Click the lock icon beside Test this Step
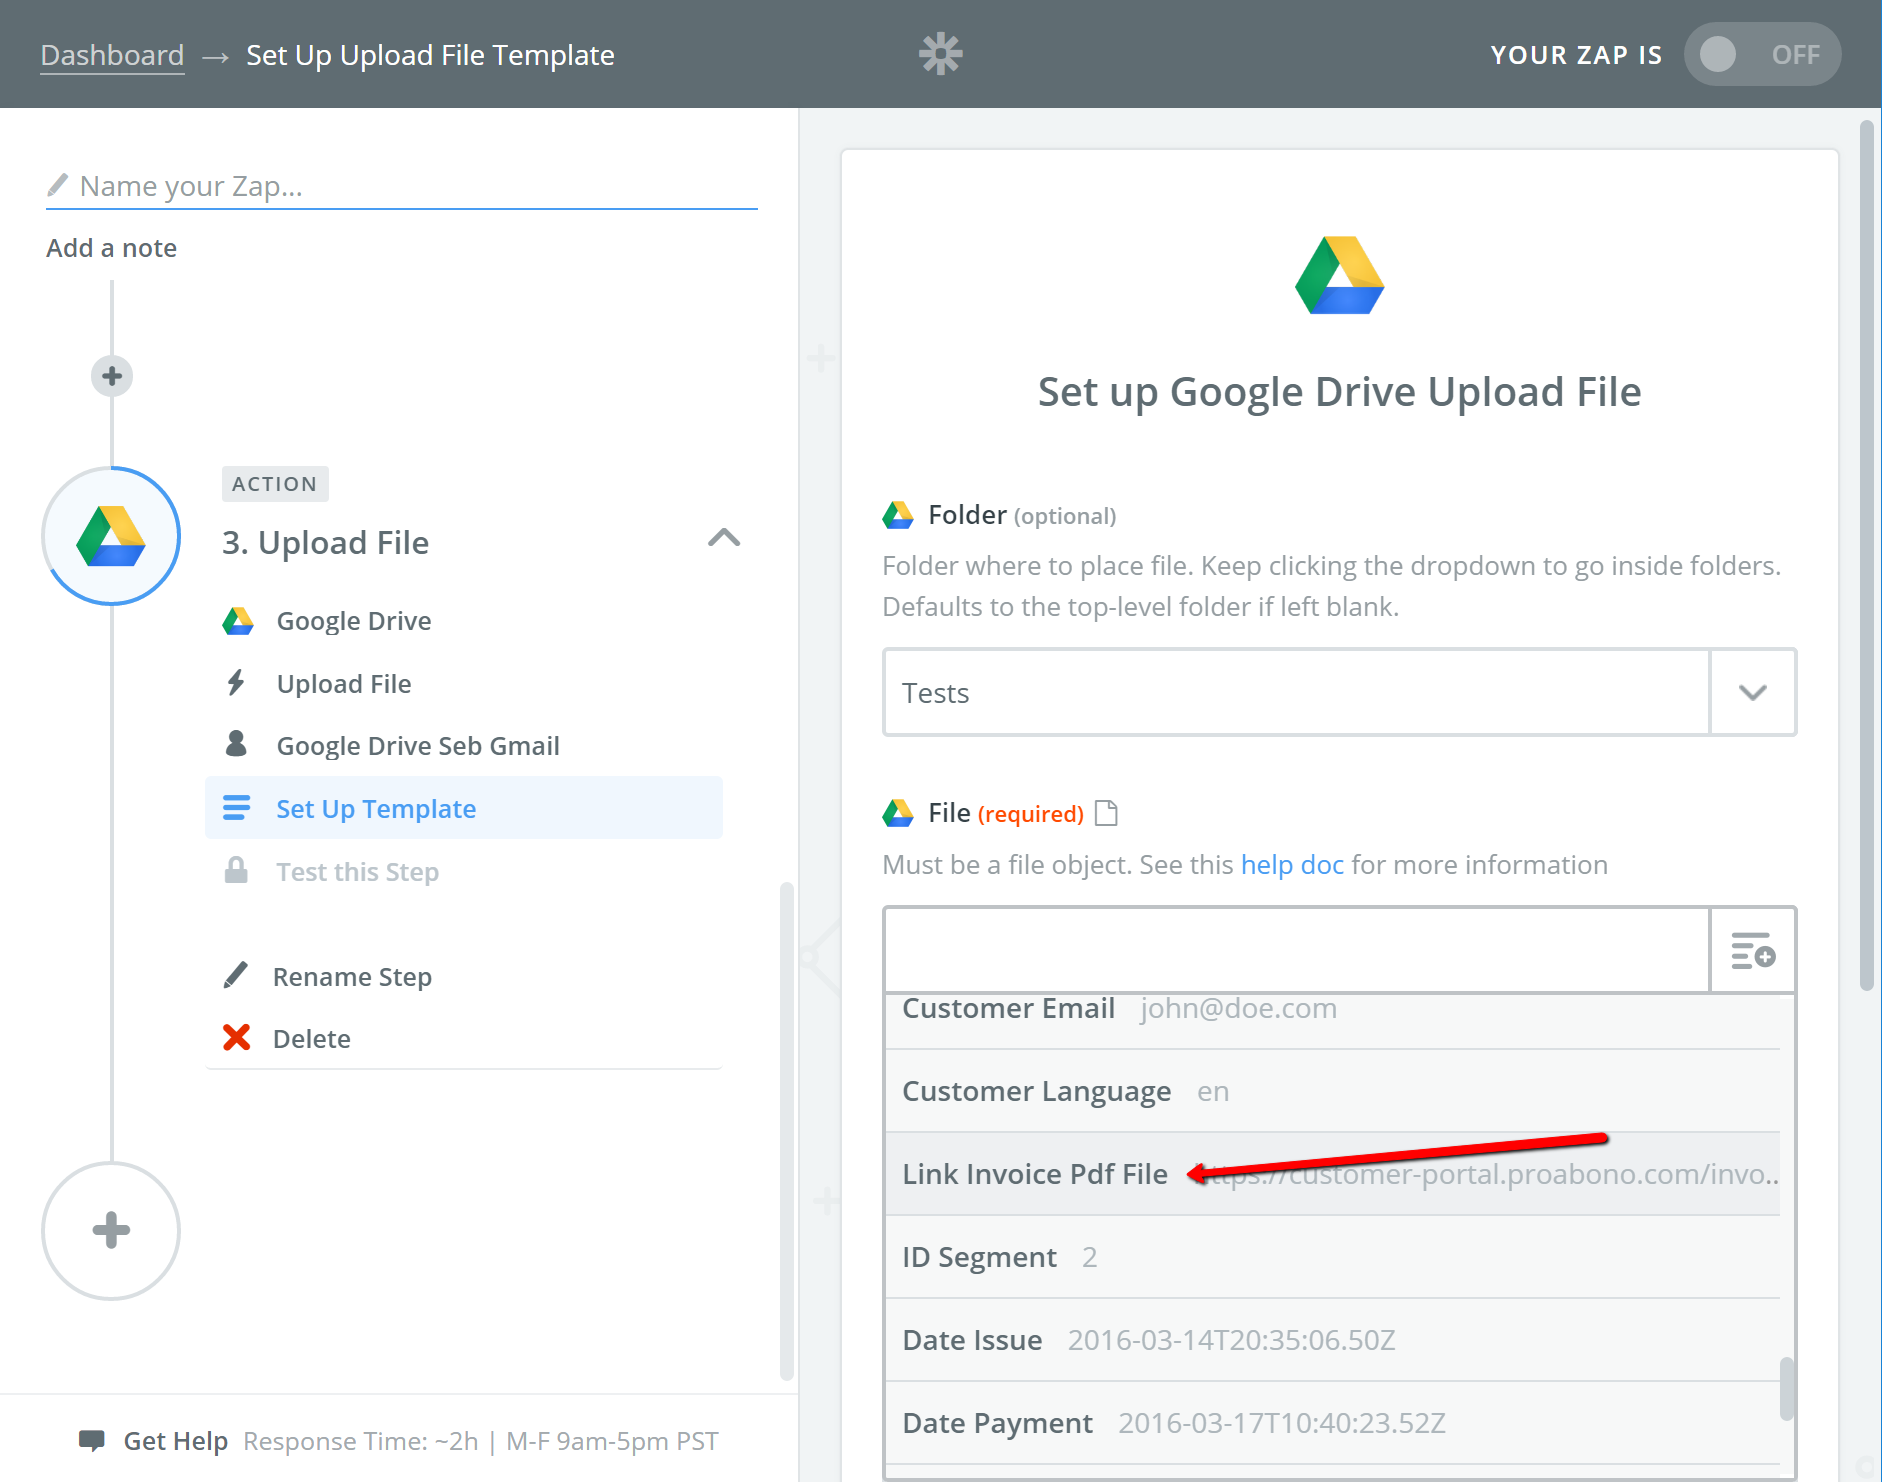This screenshot has height=1482, width=1882. tap(236, 870)
